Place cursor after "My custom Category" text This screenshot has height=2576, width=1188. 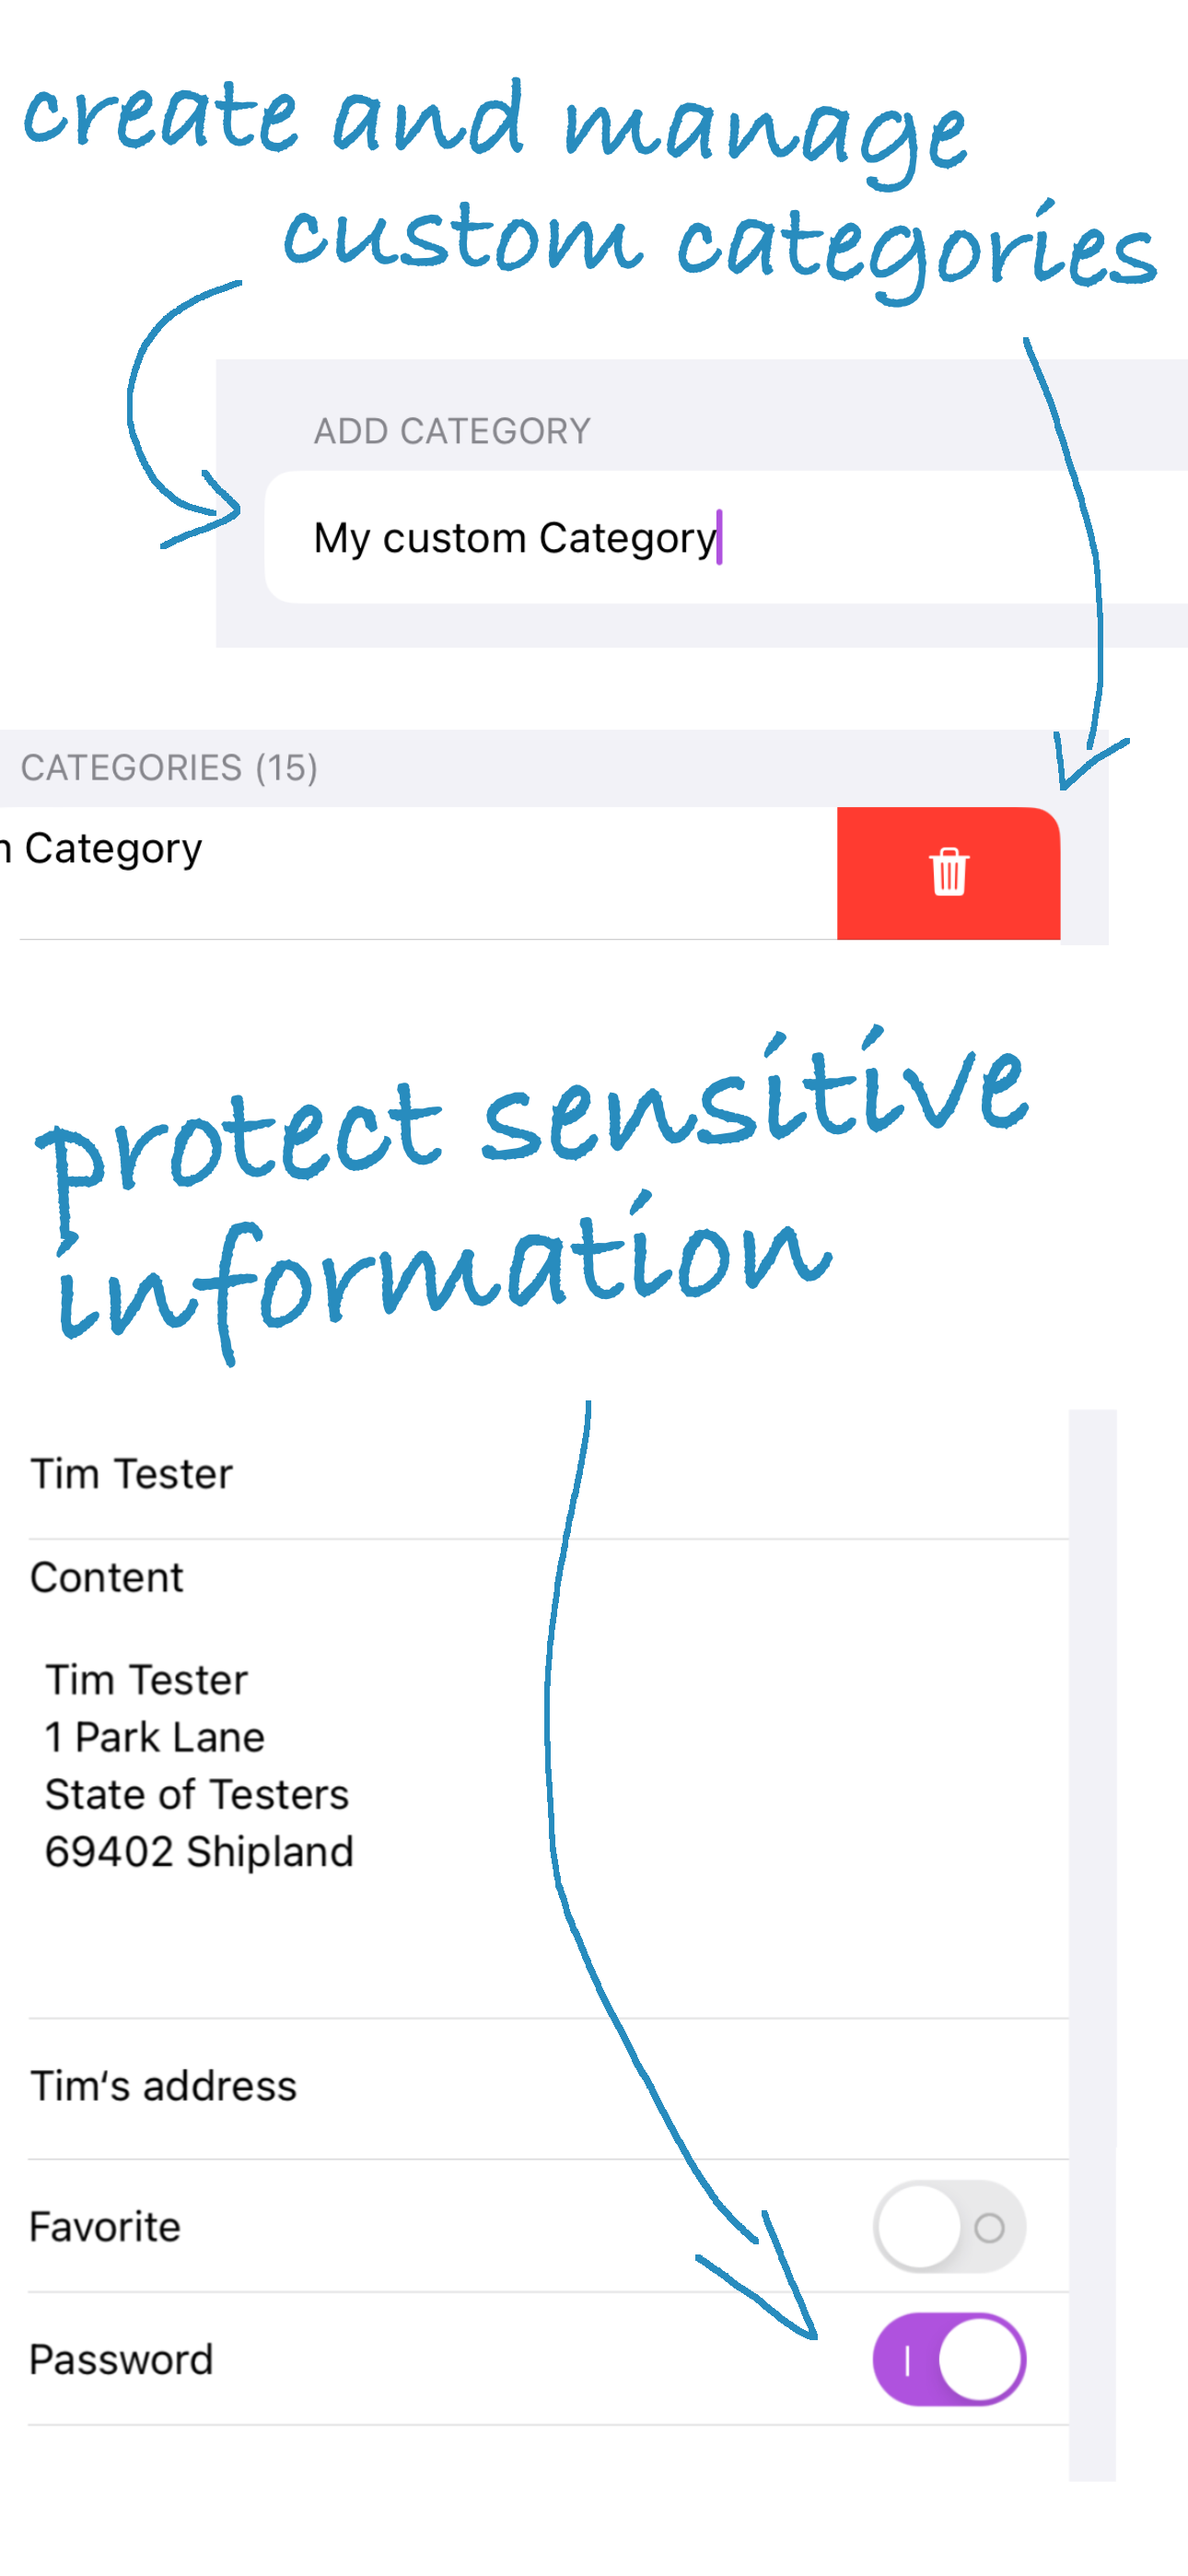722,536
